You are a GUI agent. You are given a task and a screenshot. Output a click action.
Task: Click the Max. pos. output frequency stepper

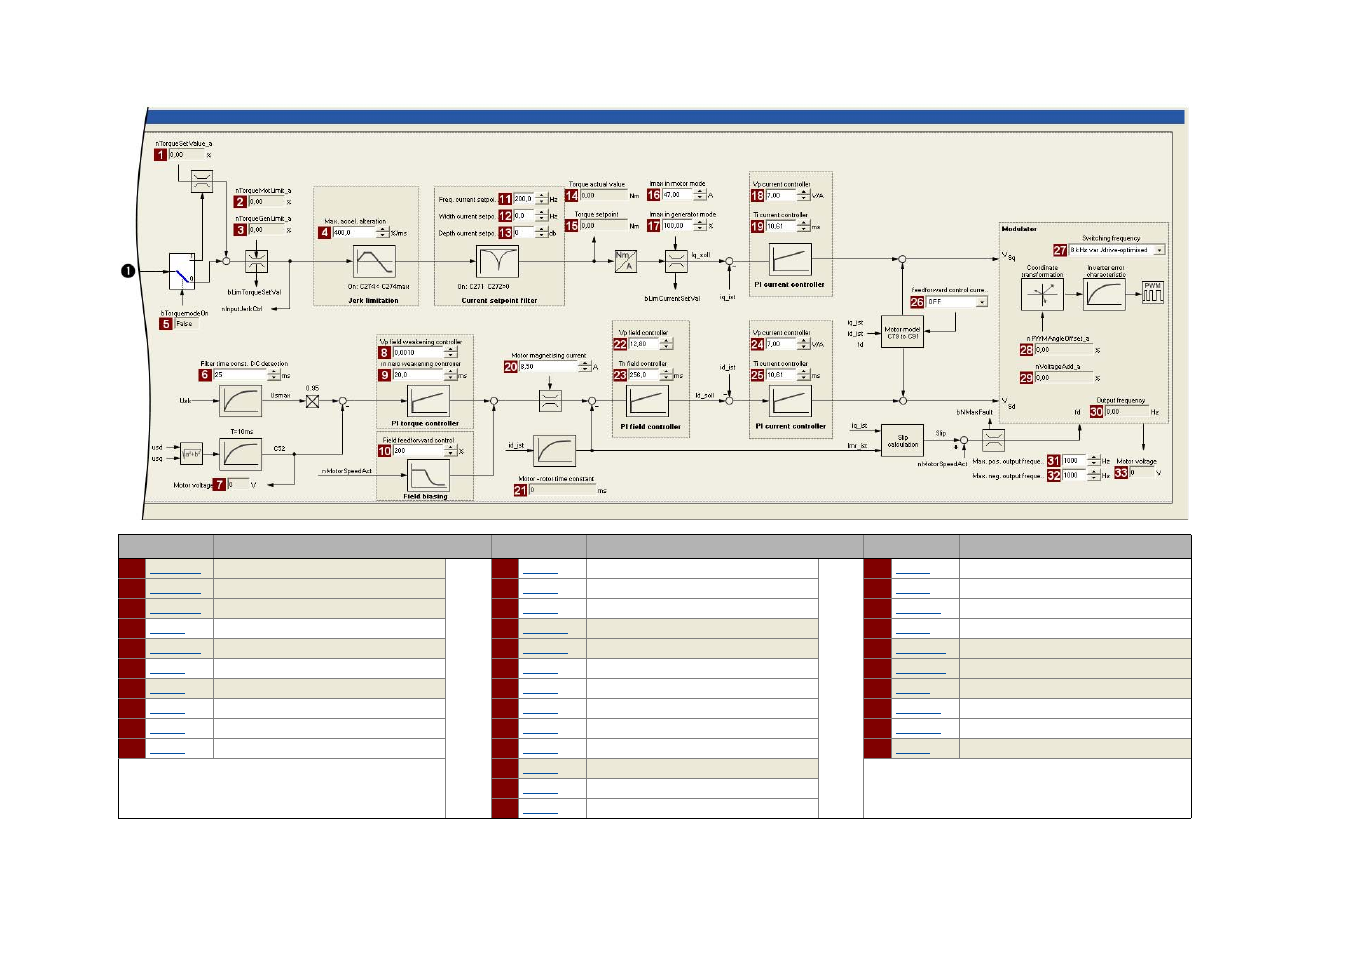point(1094,461)
